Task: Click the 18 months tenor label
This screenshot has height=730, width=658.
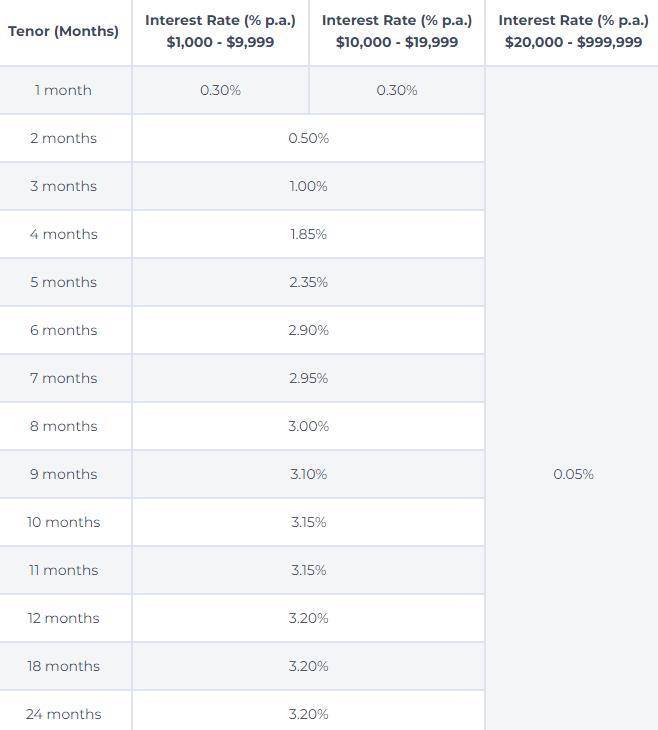Action: coord(63,666)
